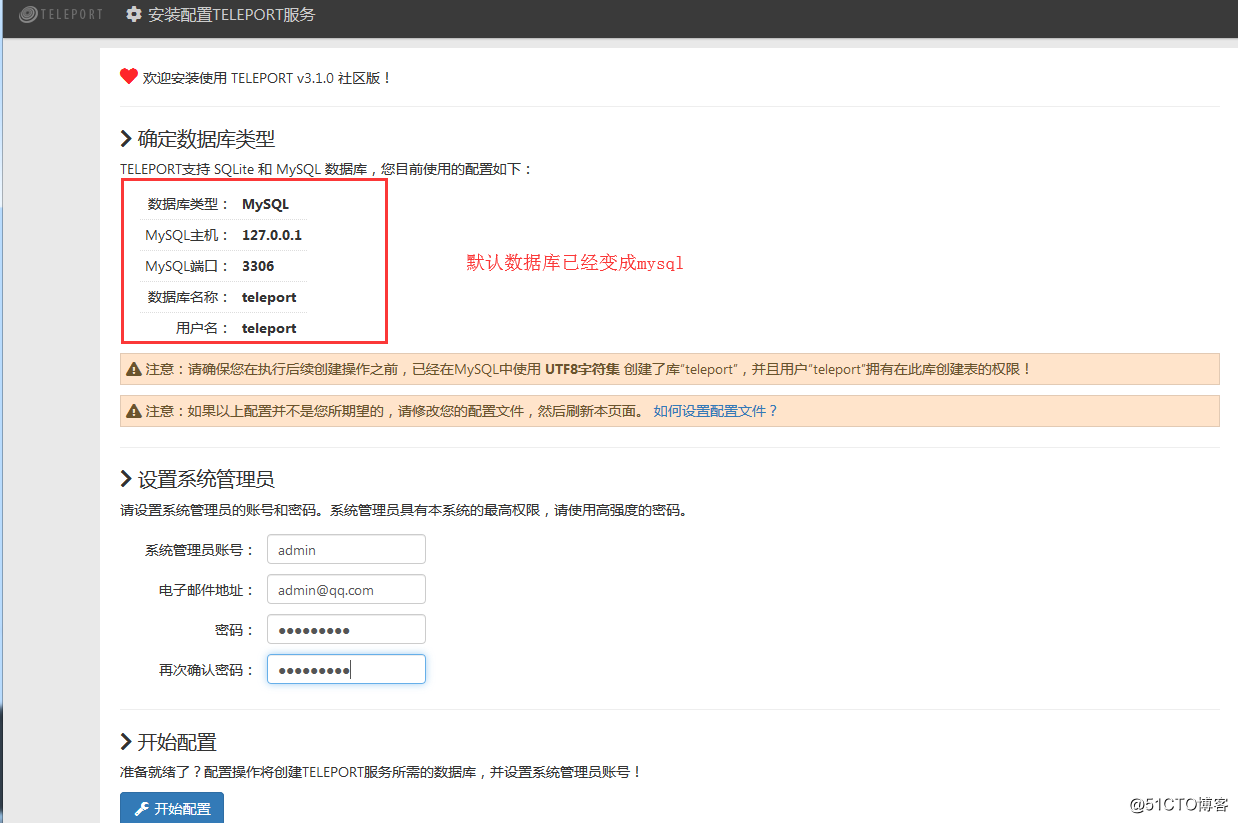Viewport: 1238px width, 823px height.
Task: Focus the 系统管理员账号 input field
Action: pos(346,549)
